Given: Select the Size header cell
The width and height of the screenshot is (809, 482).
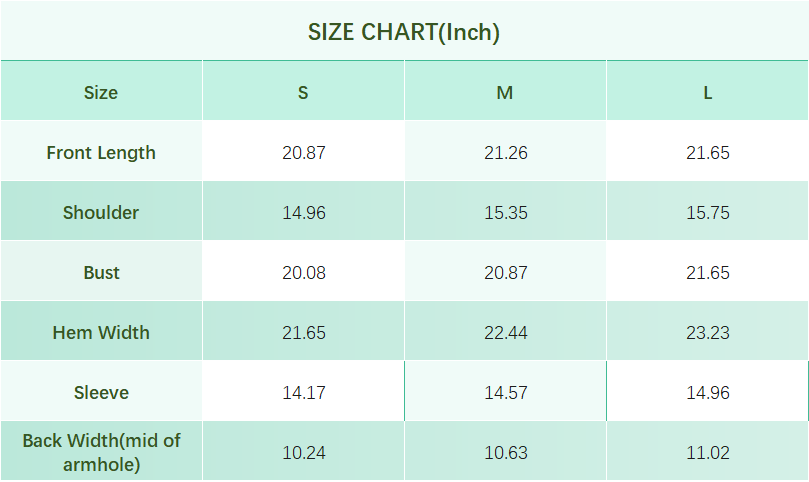Looking at the screenshot, I should (101, 93).
